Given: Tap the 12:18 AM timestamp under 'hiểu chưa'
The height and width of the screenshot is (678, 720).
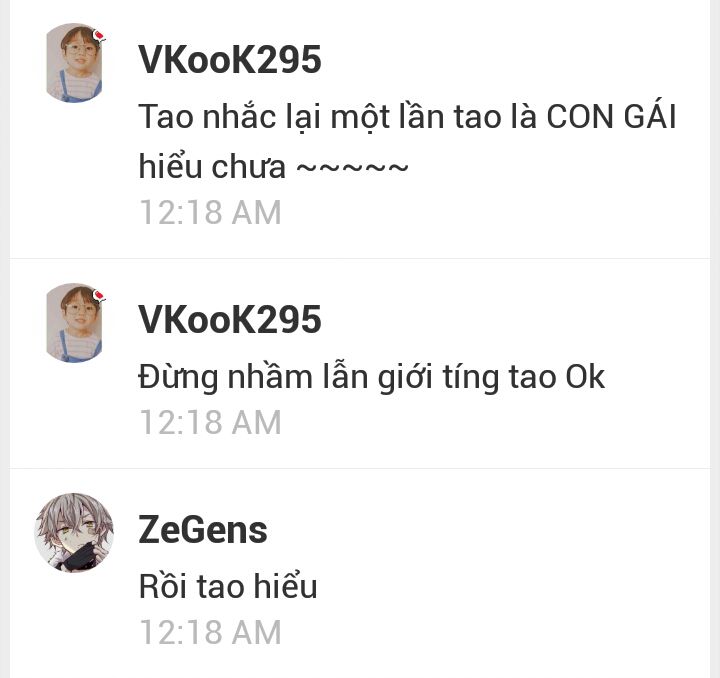Looking at the screenshot, I should (x=210, y=213).
